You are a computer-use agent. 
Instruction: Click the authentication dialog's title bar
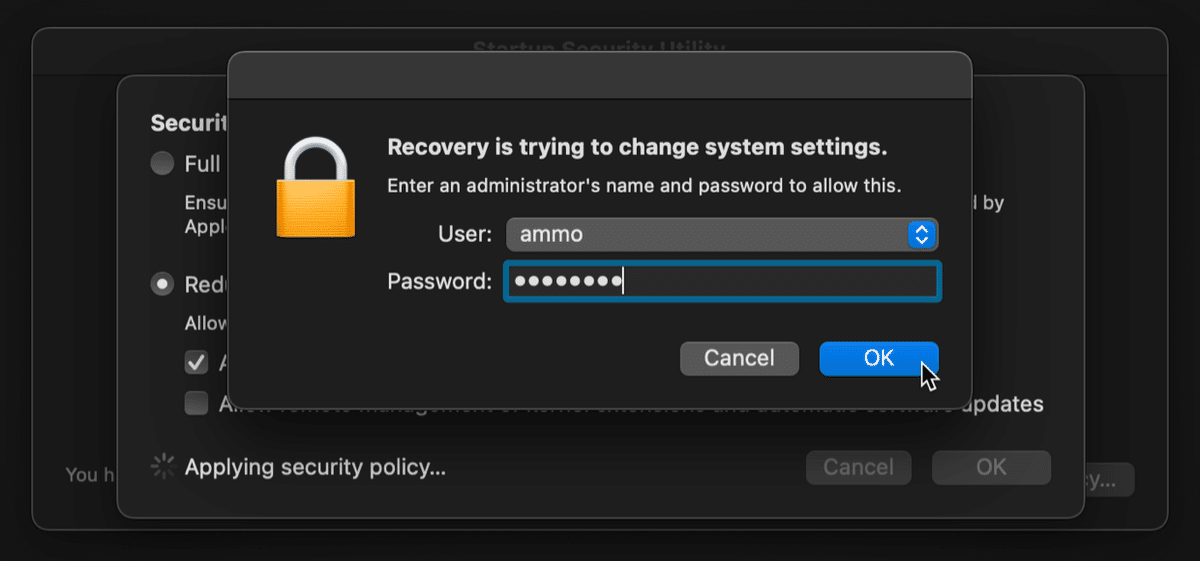tap(600, 76)
